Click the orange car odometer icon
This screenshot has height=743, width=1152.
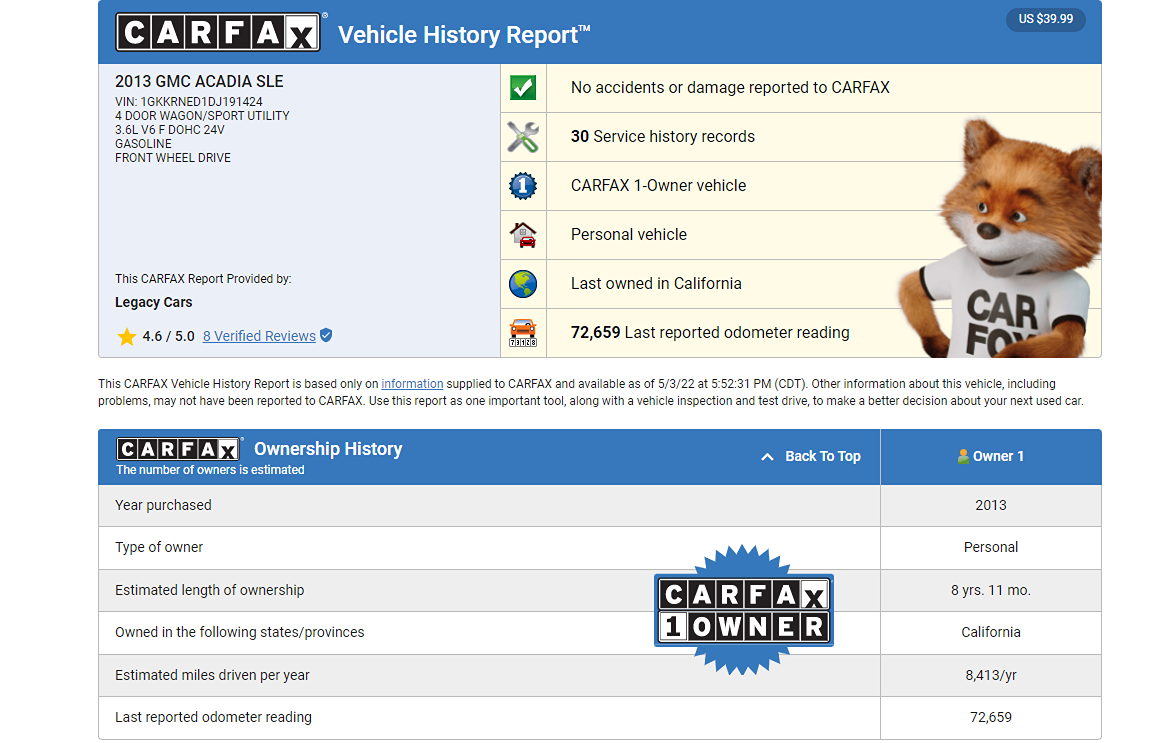[523, 332]
